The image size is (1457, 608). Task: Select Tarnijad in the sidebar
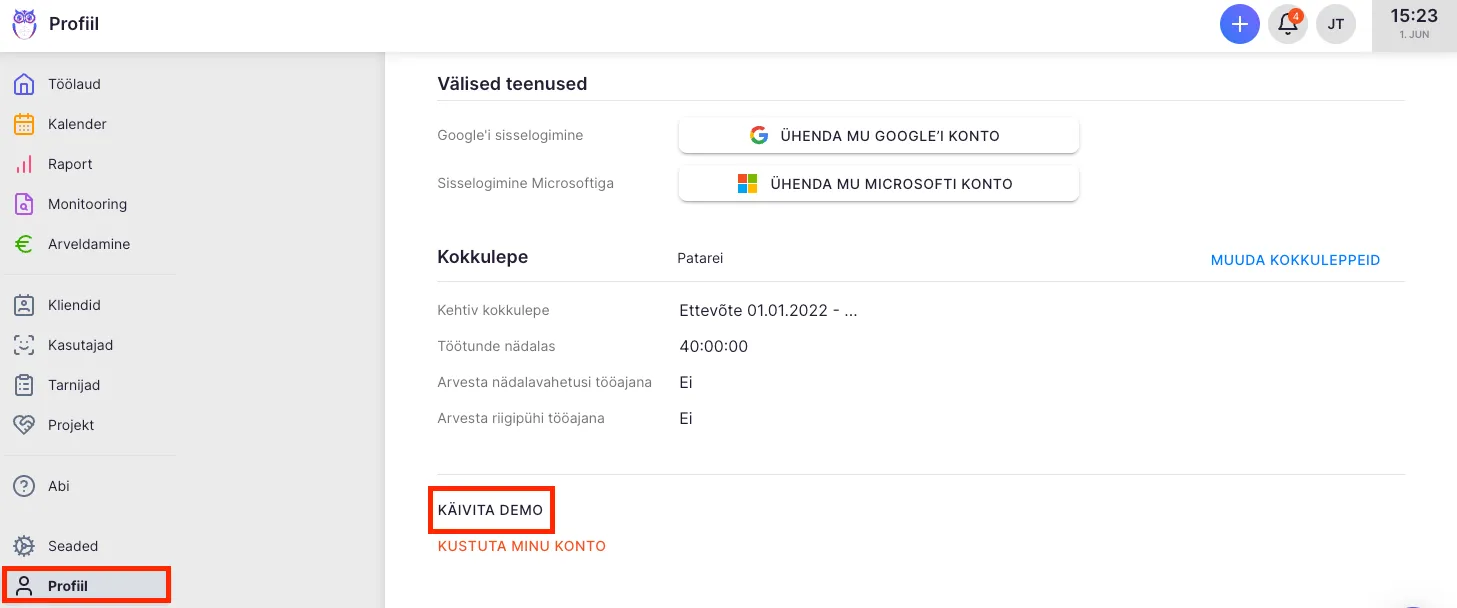tap(74, 385)
